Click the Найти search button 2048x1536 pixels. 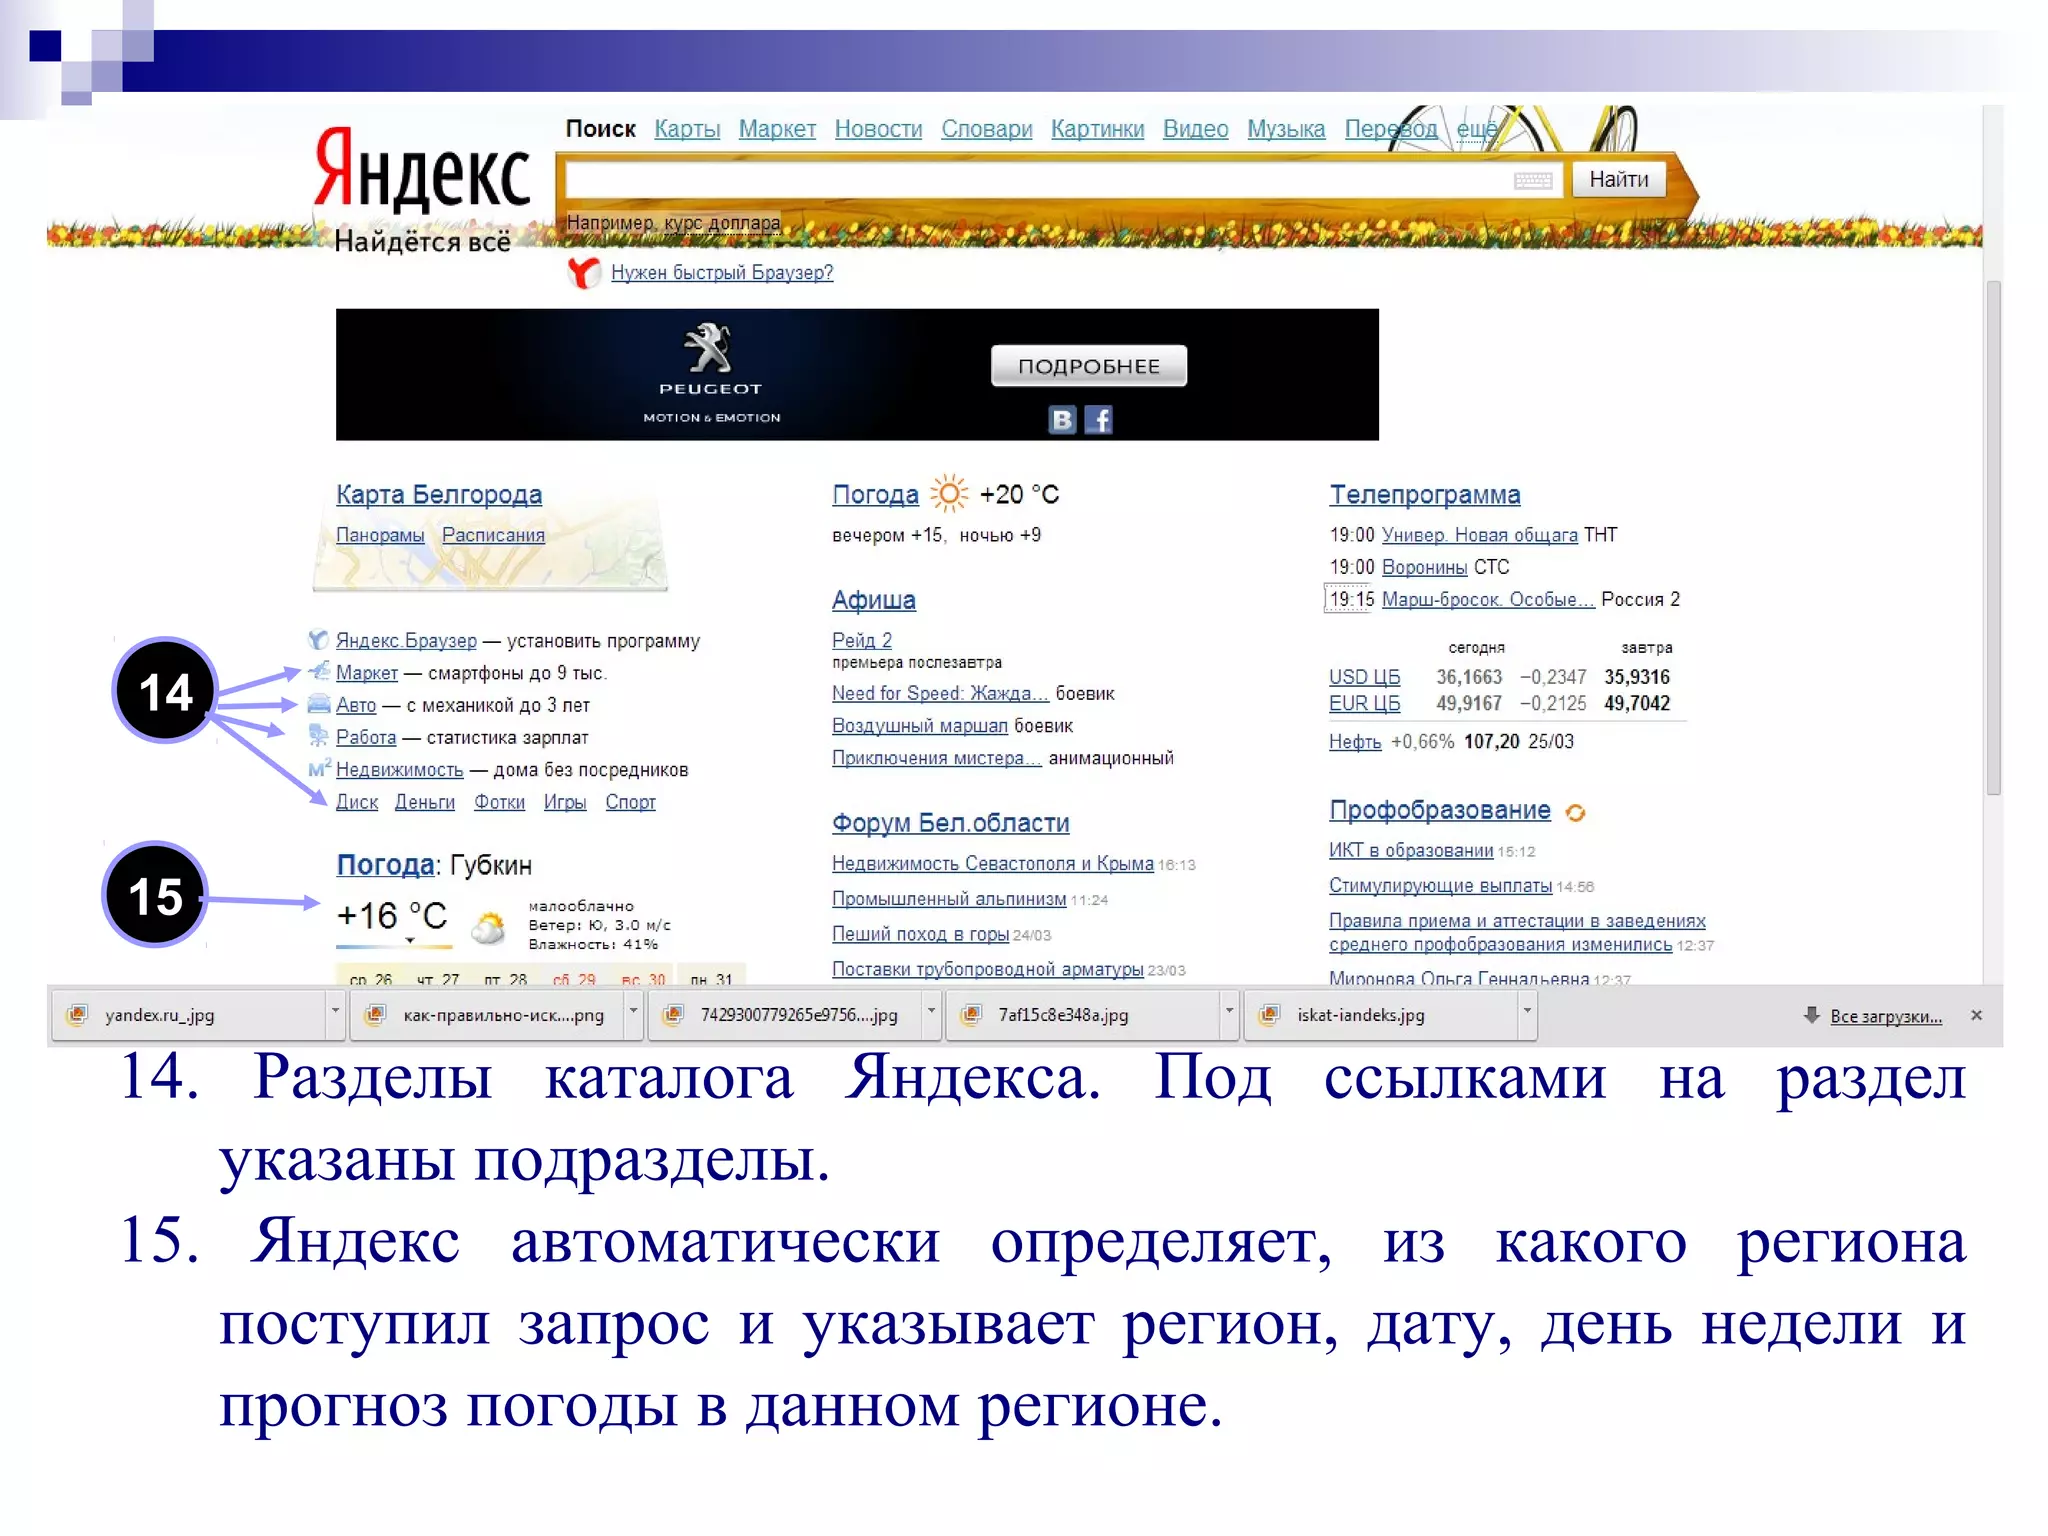tap(1618, 180)
